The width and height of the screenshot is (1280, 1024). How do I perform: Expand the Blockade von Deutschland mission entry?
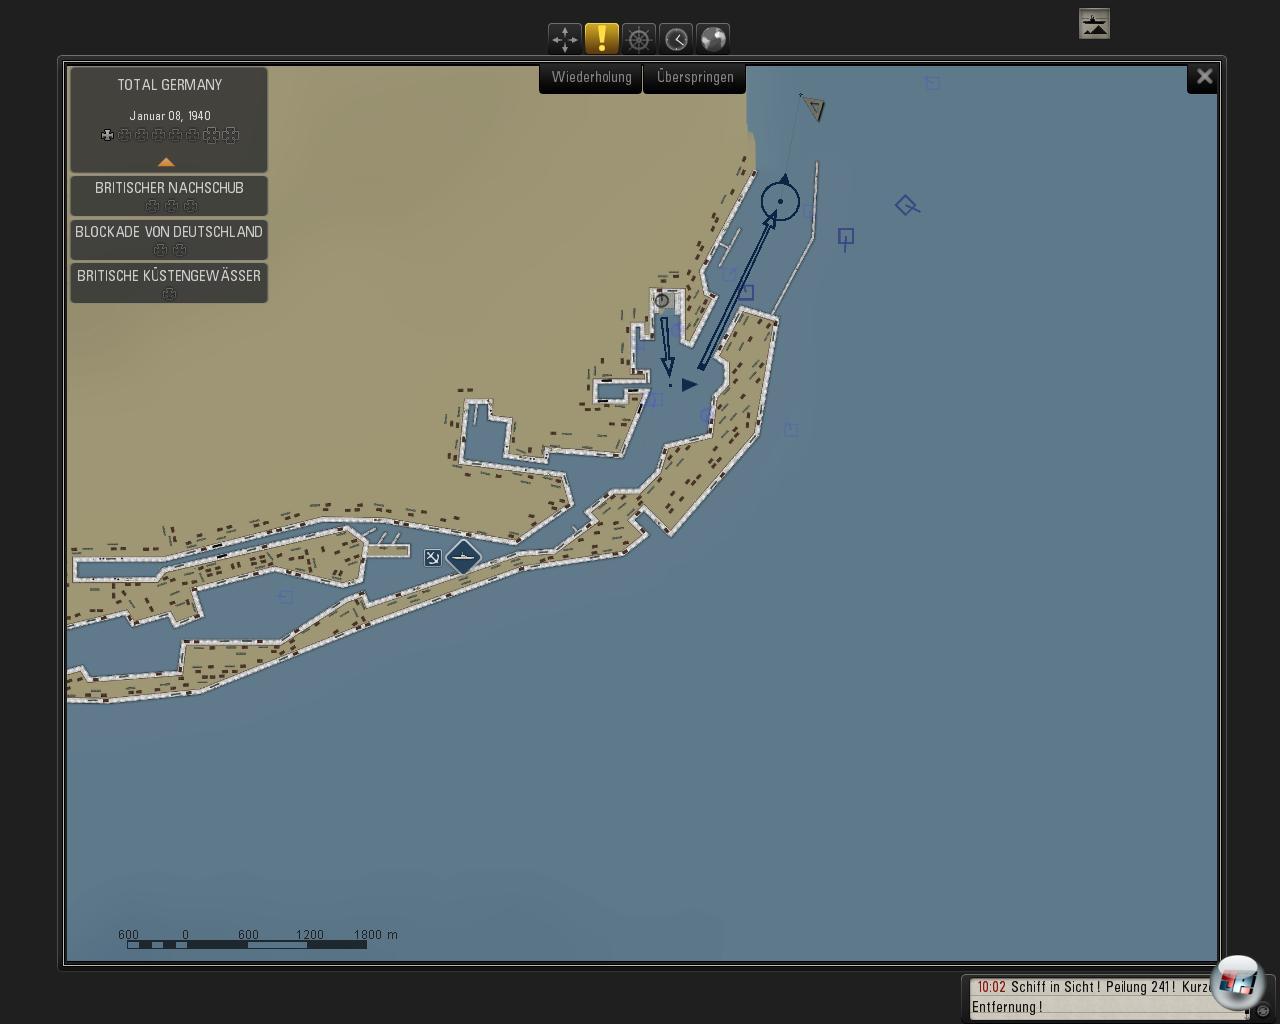[169, 239]
